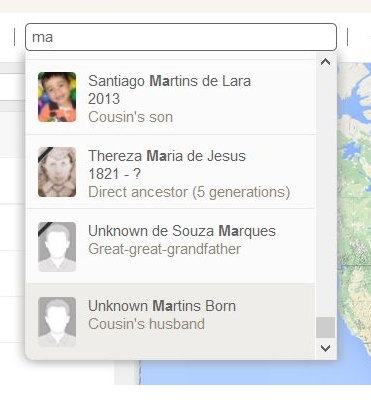Image resolution: width=371 pixels, height=406 pixels.
Task: Click the "Cousin's son" relationship text
Action: (131, 117)
